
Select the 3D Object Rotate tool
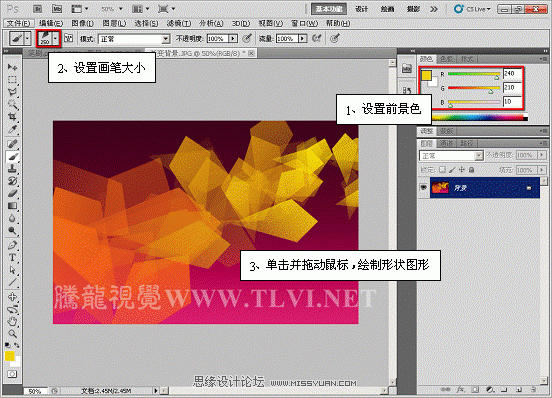click(12, 297)
